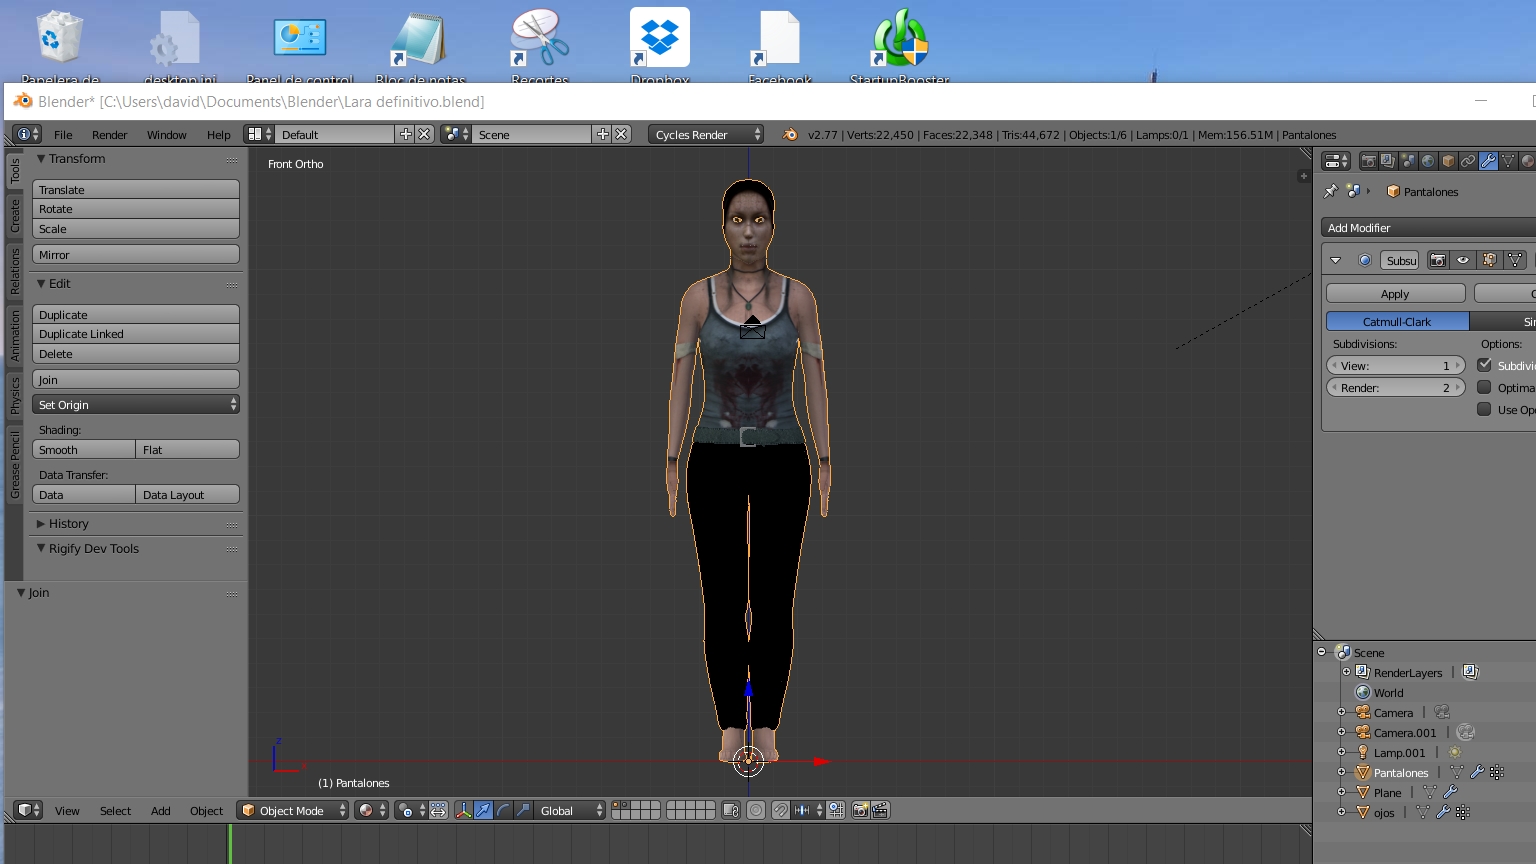Toggle lock camera and layers to scene
The height and width of the screenshot is (864, 1536).
coord(731,810)
